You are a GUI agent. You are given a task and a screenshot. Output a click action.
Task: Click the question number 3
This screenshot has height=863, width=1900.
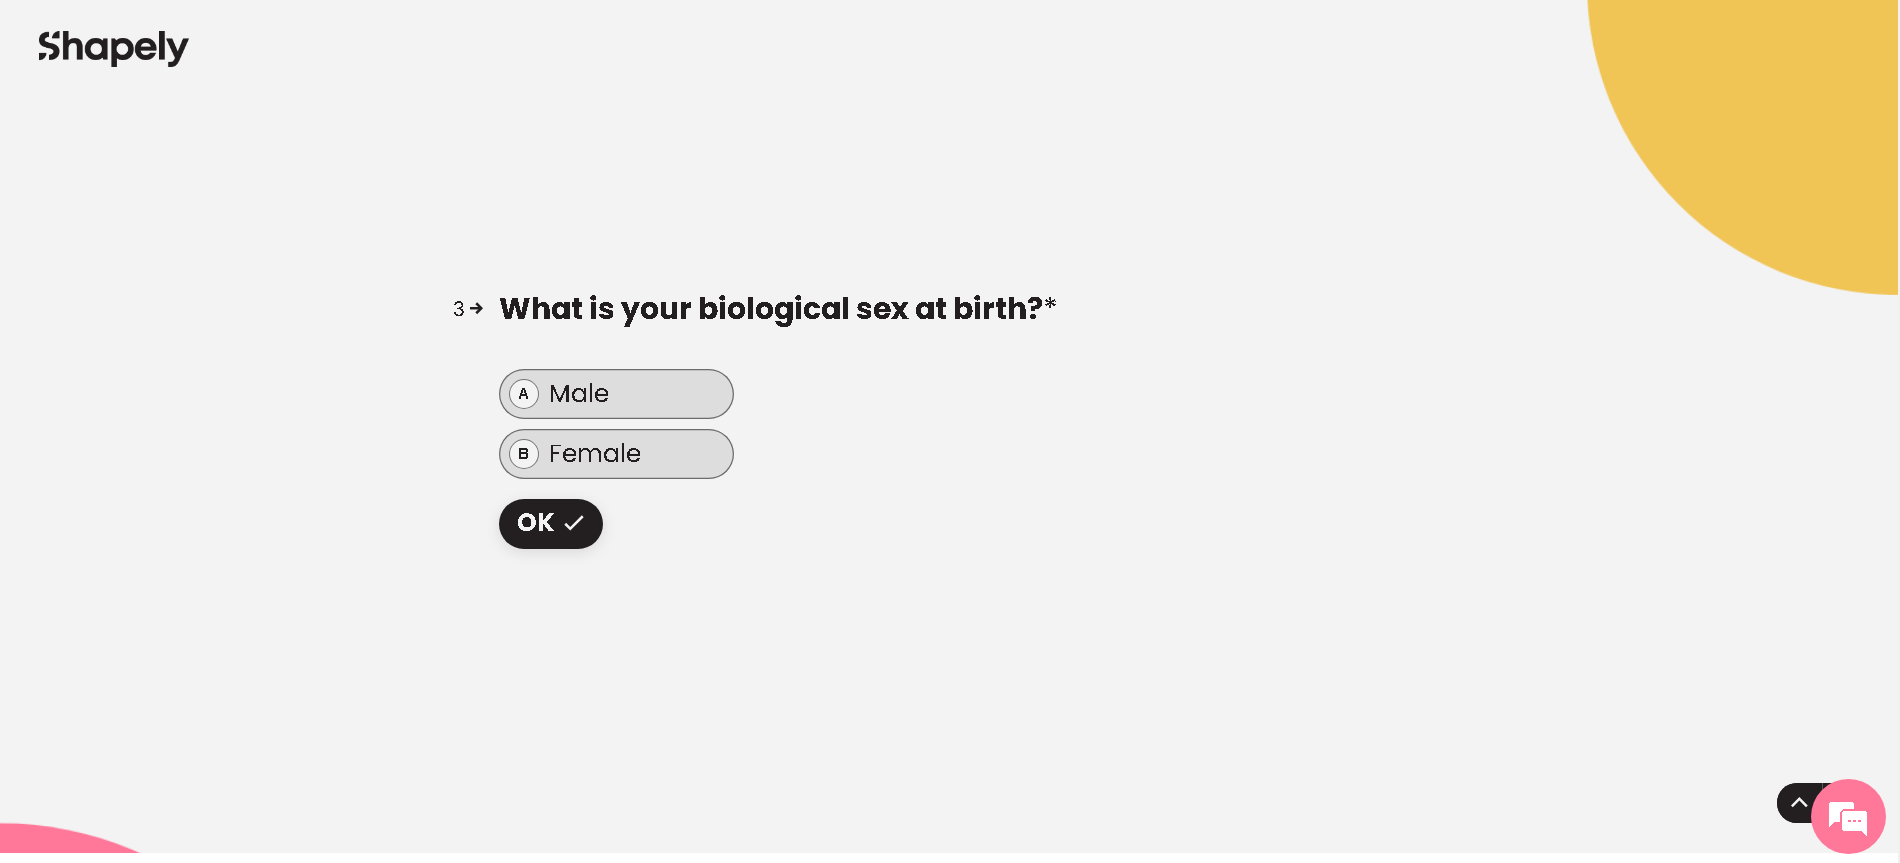(459, 309)
